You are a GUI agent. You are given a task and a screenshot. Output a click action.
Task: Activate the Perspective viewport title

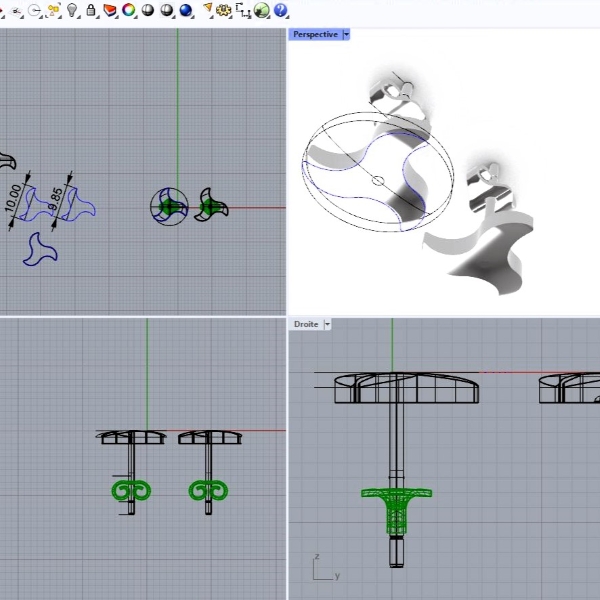[x=315, y=34]
